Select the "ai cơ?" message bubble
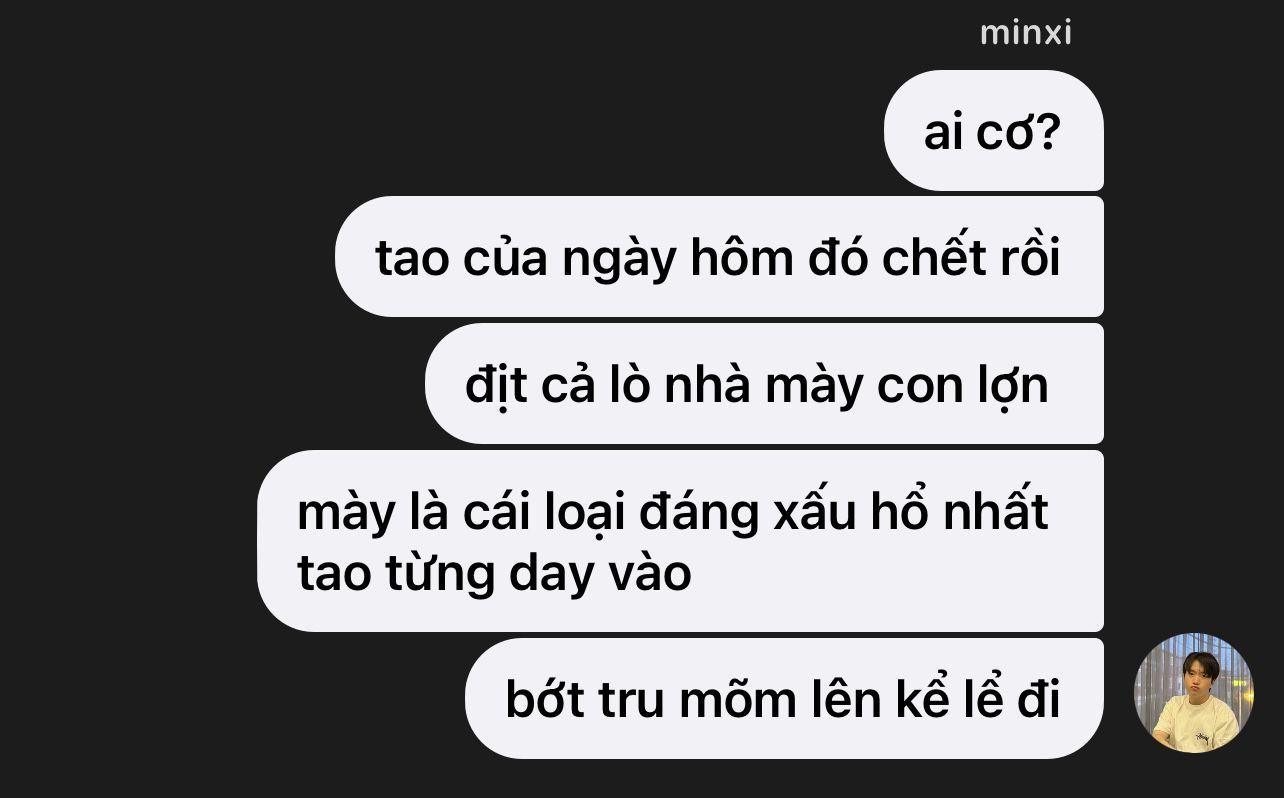This screenshot has height=798, width=1284. [993, 130]
